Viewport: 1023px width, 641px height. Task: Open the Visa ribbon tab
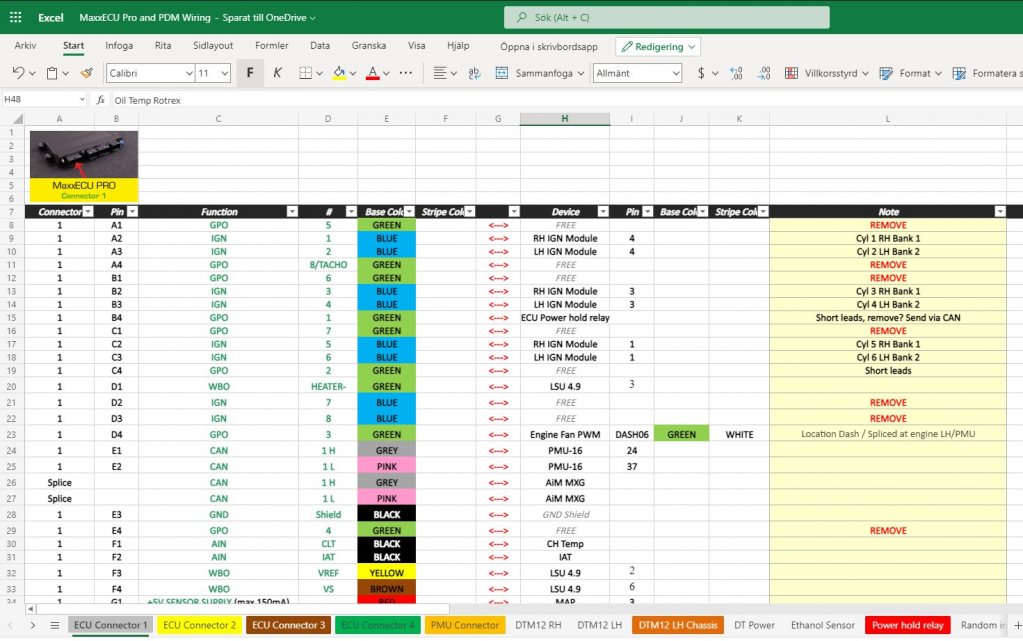(416, 46)
